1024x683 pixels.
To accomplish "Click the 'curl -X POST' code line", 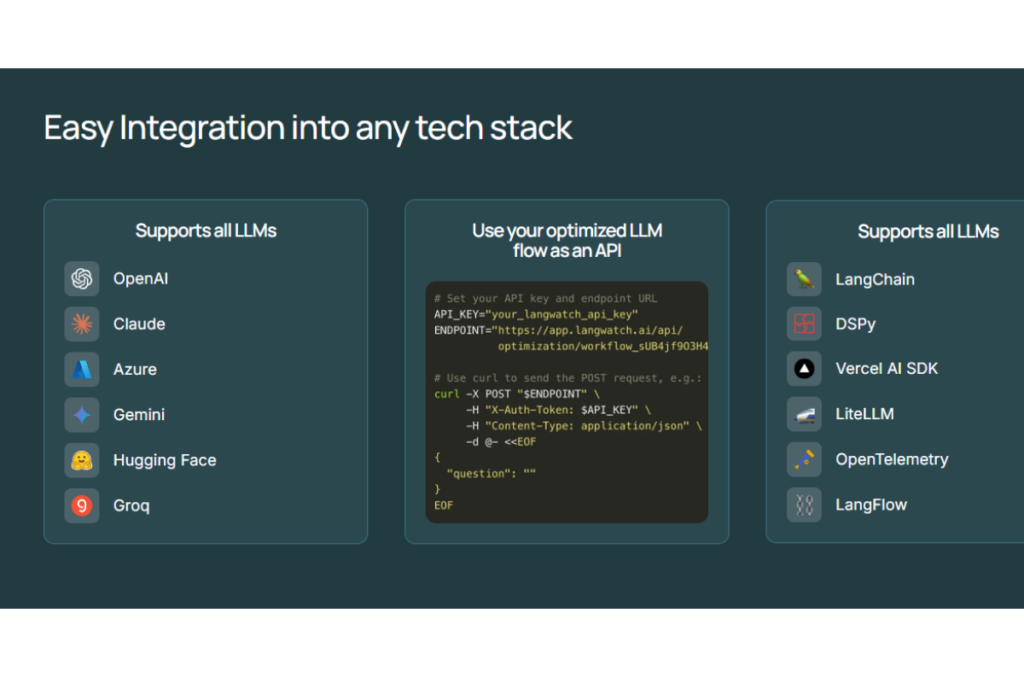I will [517, 394].
